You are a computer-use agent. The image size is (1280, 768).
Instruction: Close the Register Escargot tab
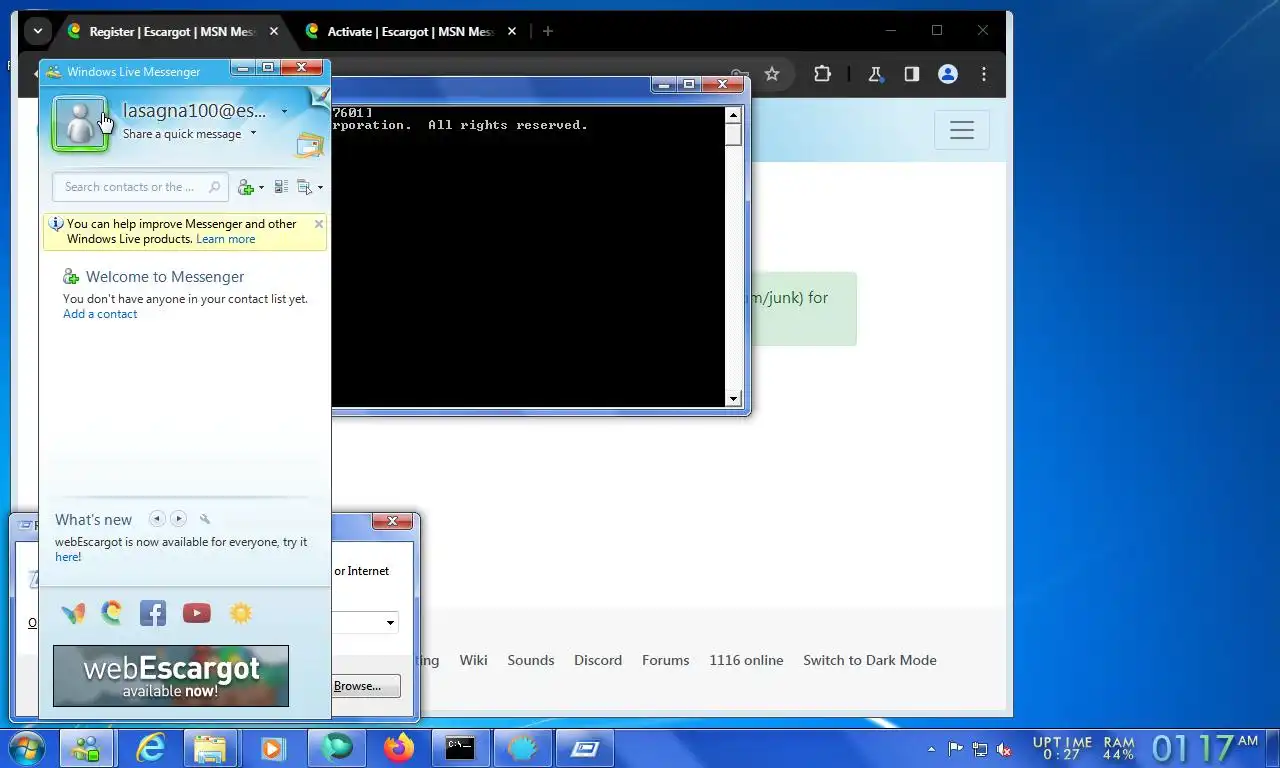coord(274,31)
